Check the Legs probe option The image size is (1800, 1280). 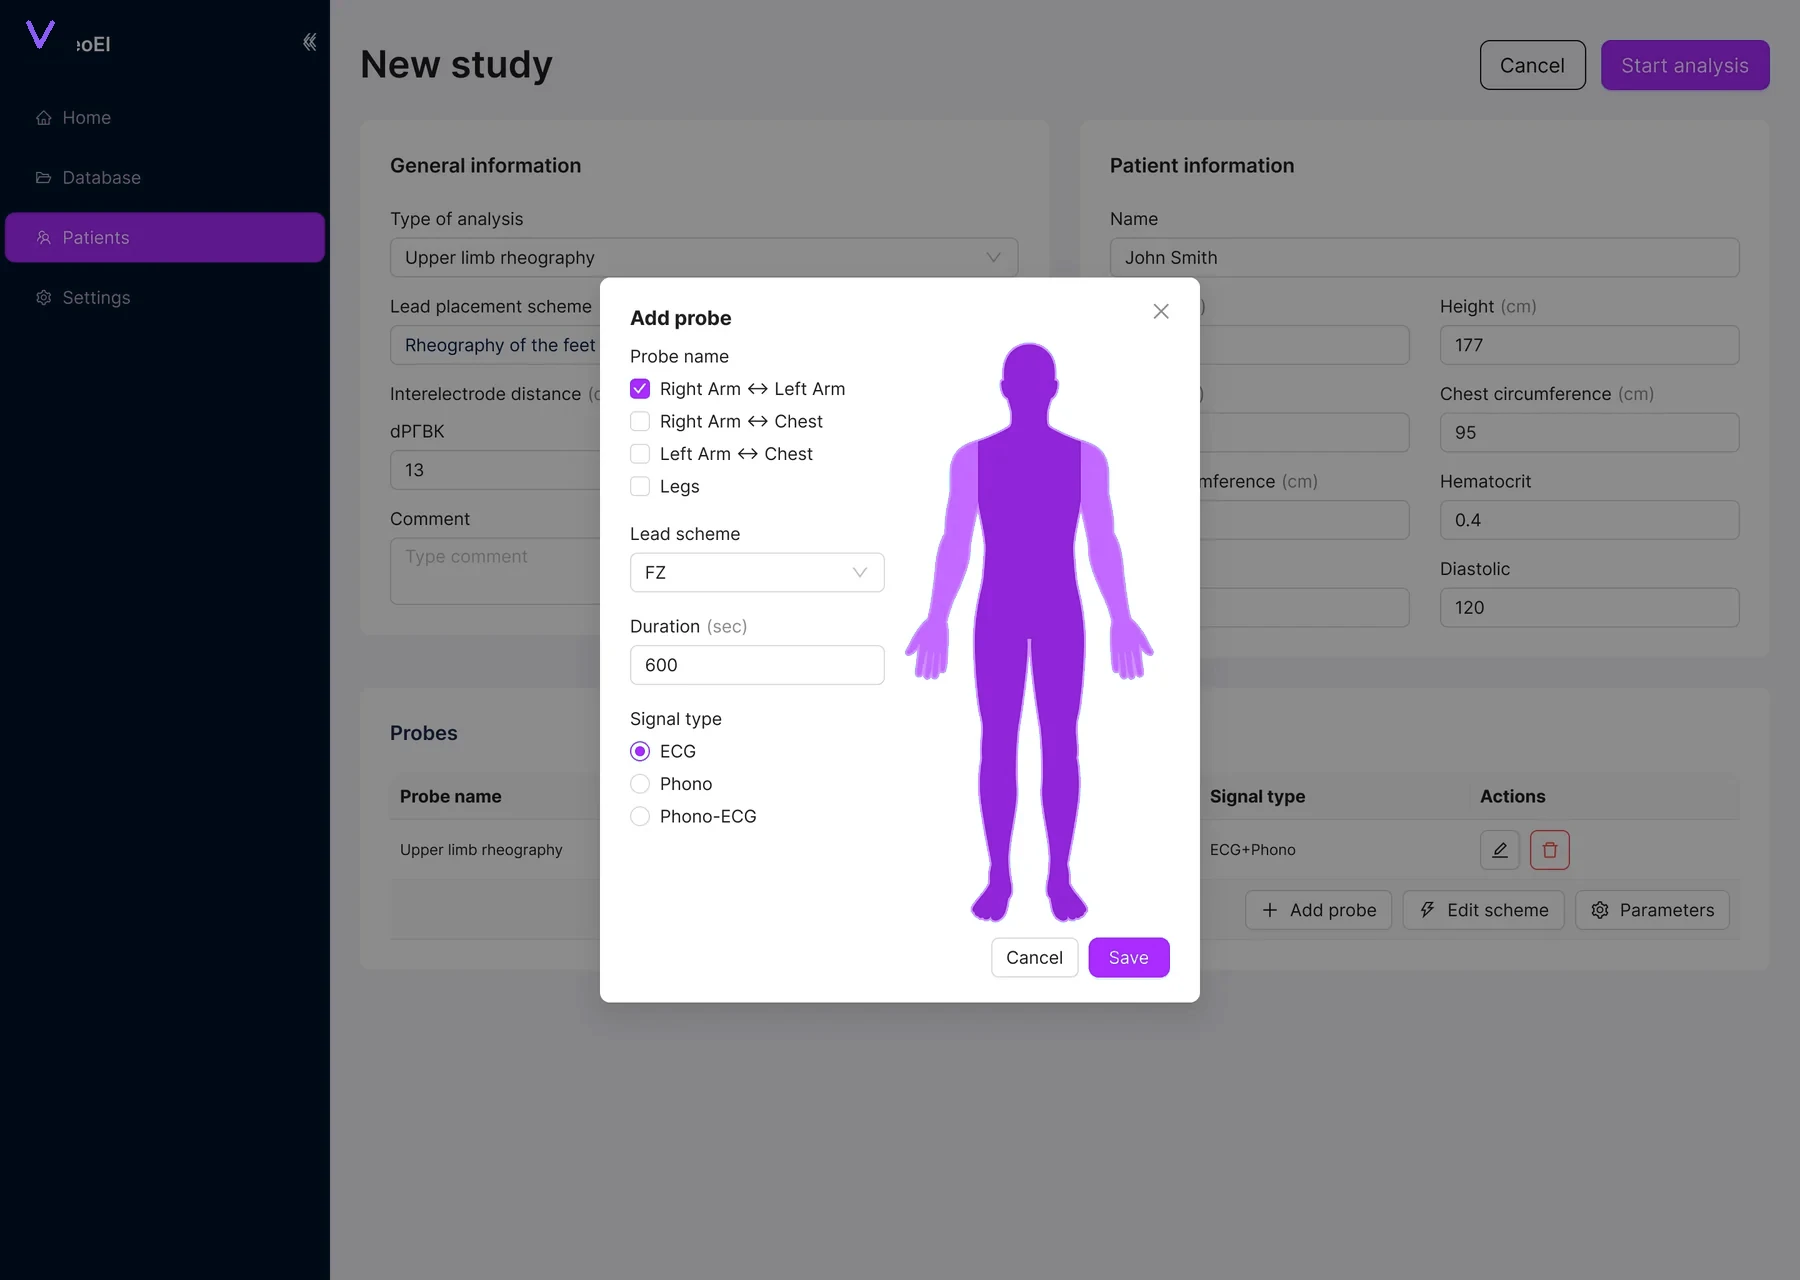pos(640,486)
